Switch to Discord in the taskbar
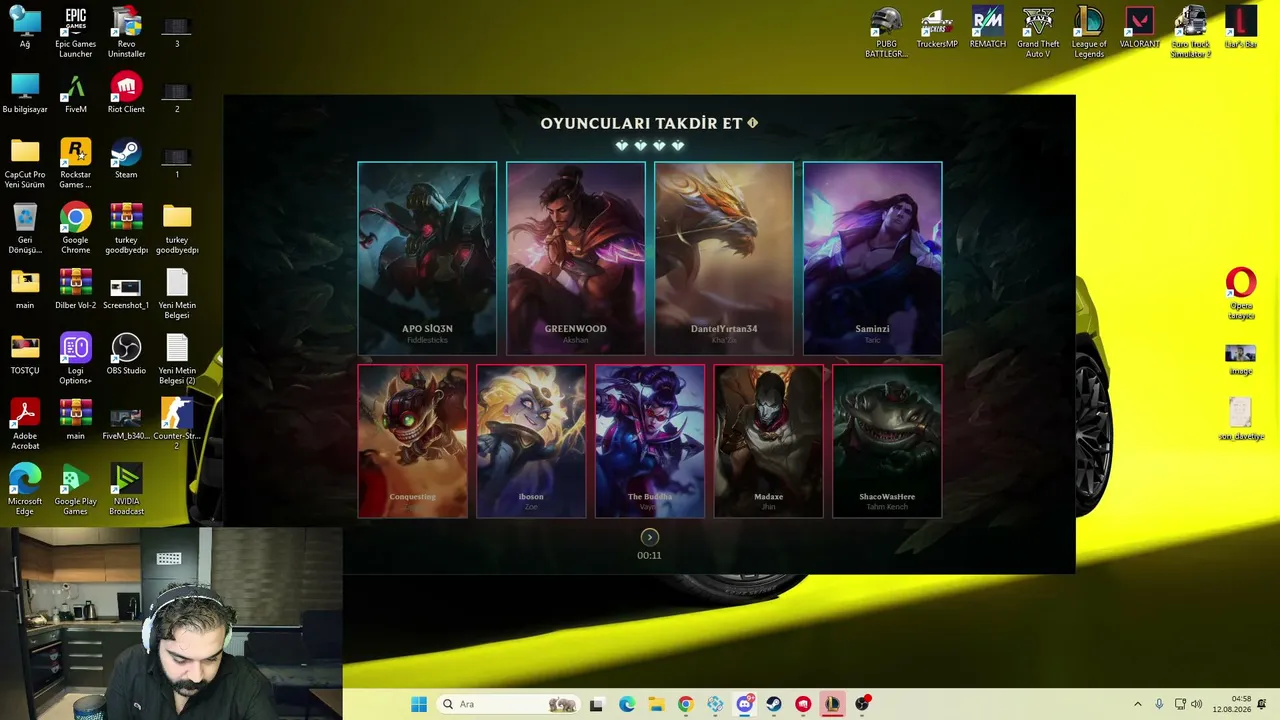This screenshot has height=720, width=1280. coord(744,704)
